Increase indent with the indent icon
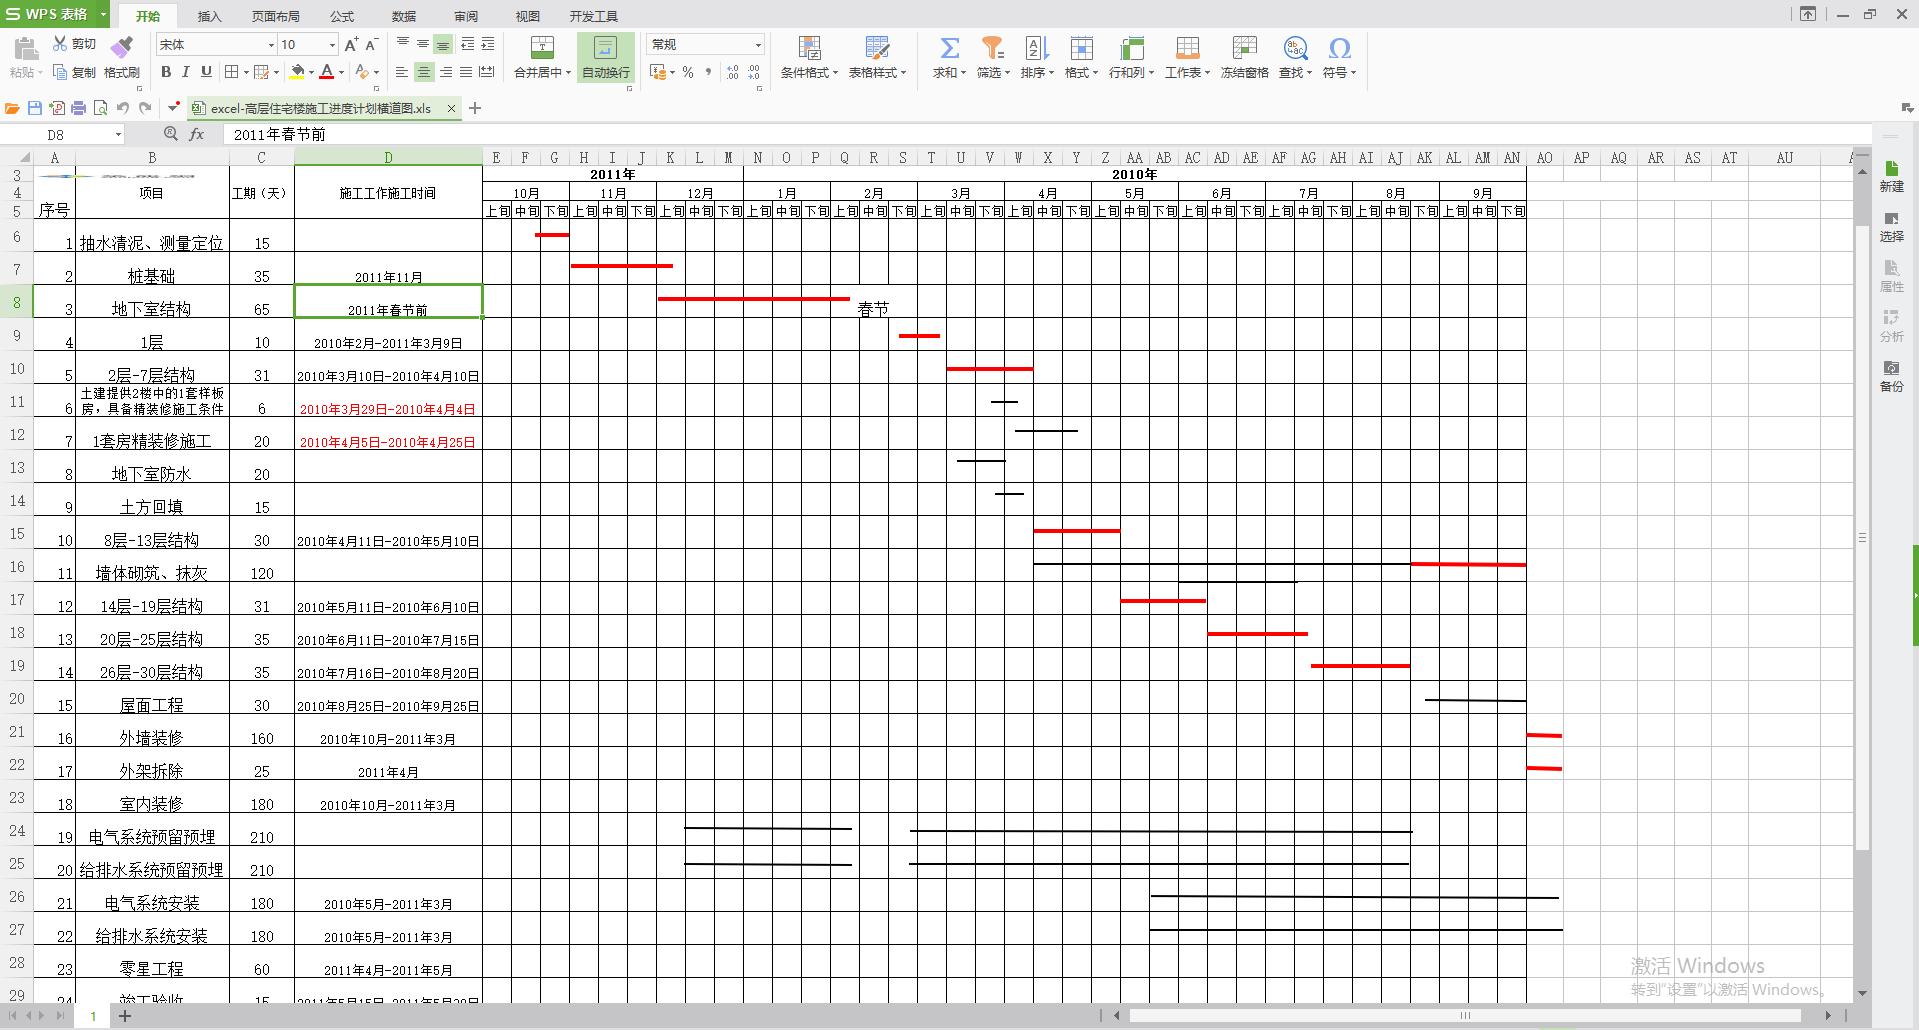The width and height of the screenshot is (1919, 1030). (x=488, y=44)
